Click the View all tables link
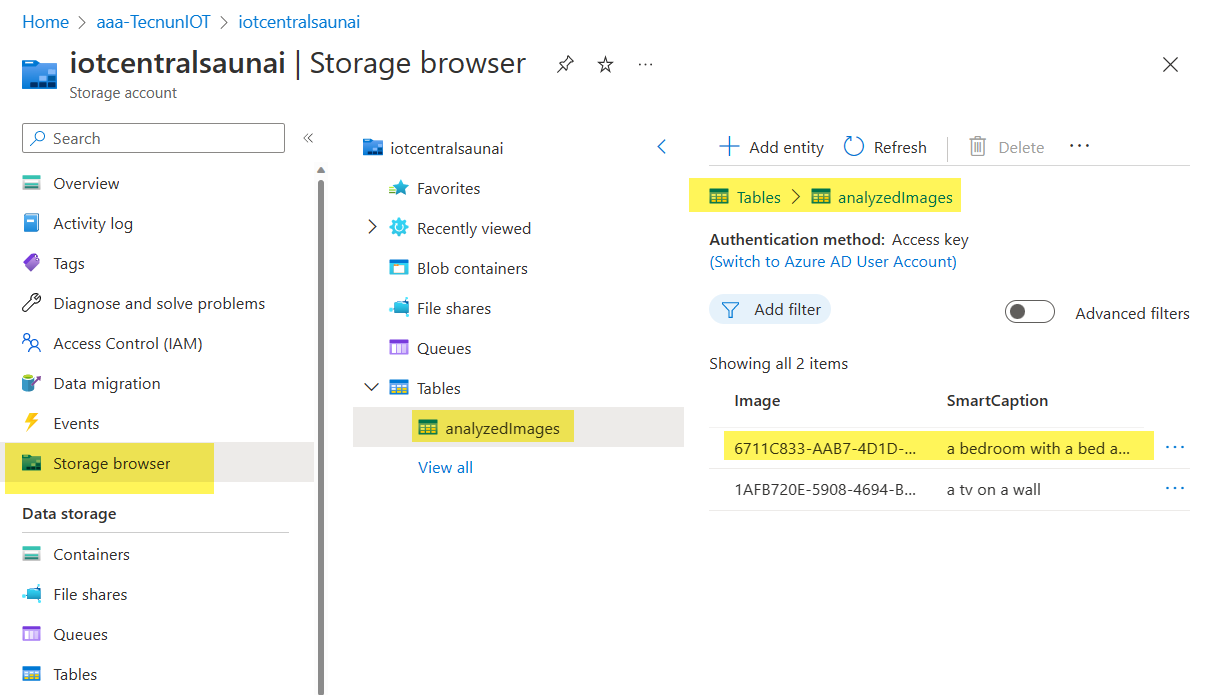The height and width of the screenshot is (695, 1210). pyautogui.click(x=445, y=467)
